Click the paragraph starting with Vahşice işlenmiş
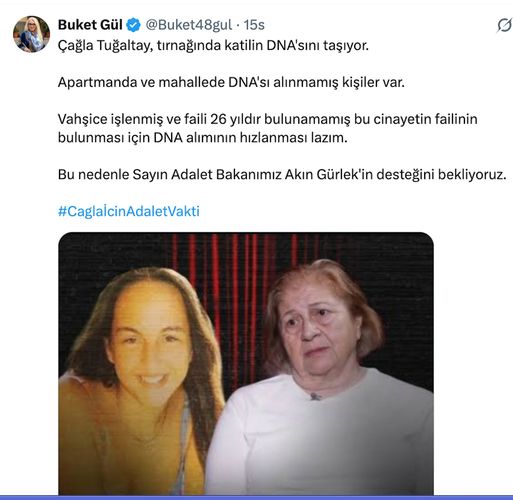The width and height of the screenshot is (513, 500). 268,128
